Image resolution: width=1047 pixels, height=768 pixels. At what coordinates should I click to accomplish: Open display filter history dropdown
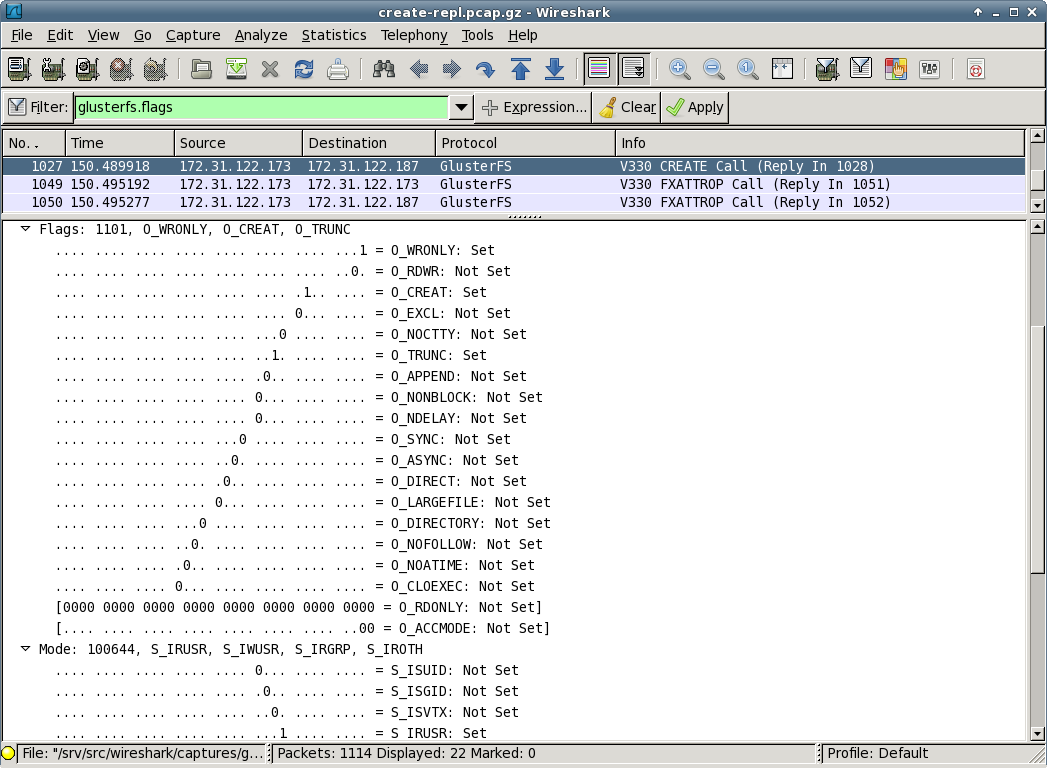point(461,108)
